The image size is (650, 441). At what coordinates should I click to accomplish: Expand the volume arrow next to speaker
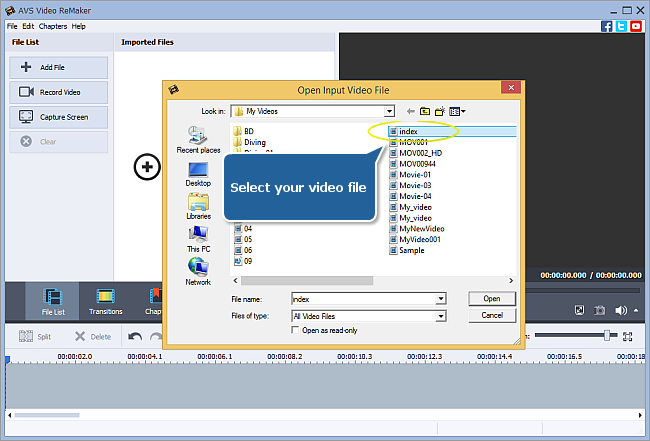(x=636, y=310)
